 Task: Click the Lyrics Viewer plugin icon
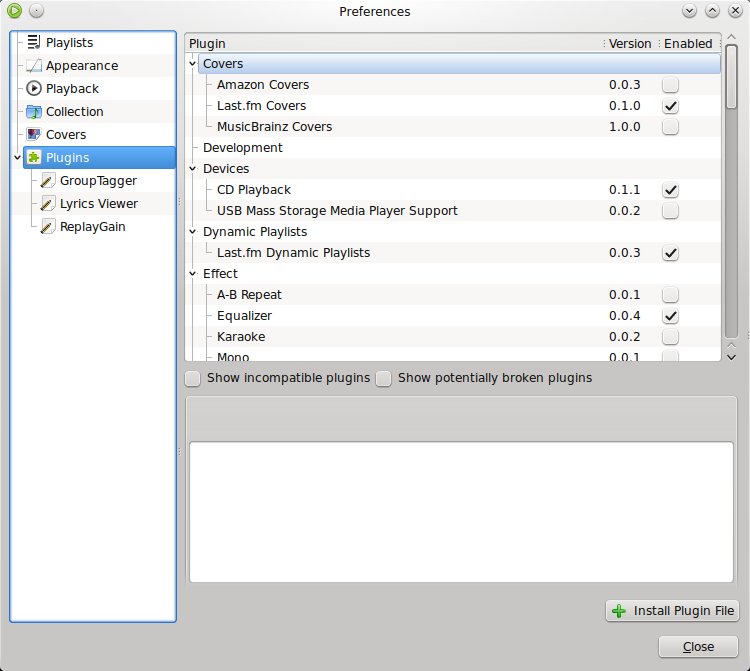click(48, 204)
